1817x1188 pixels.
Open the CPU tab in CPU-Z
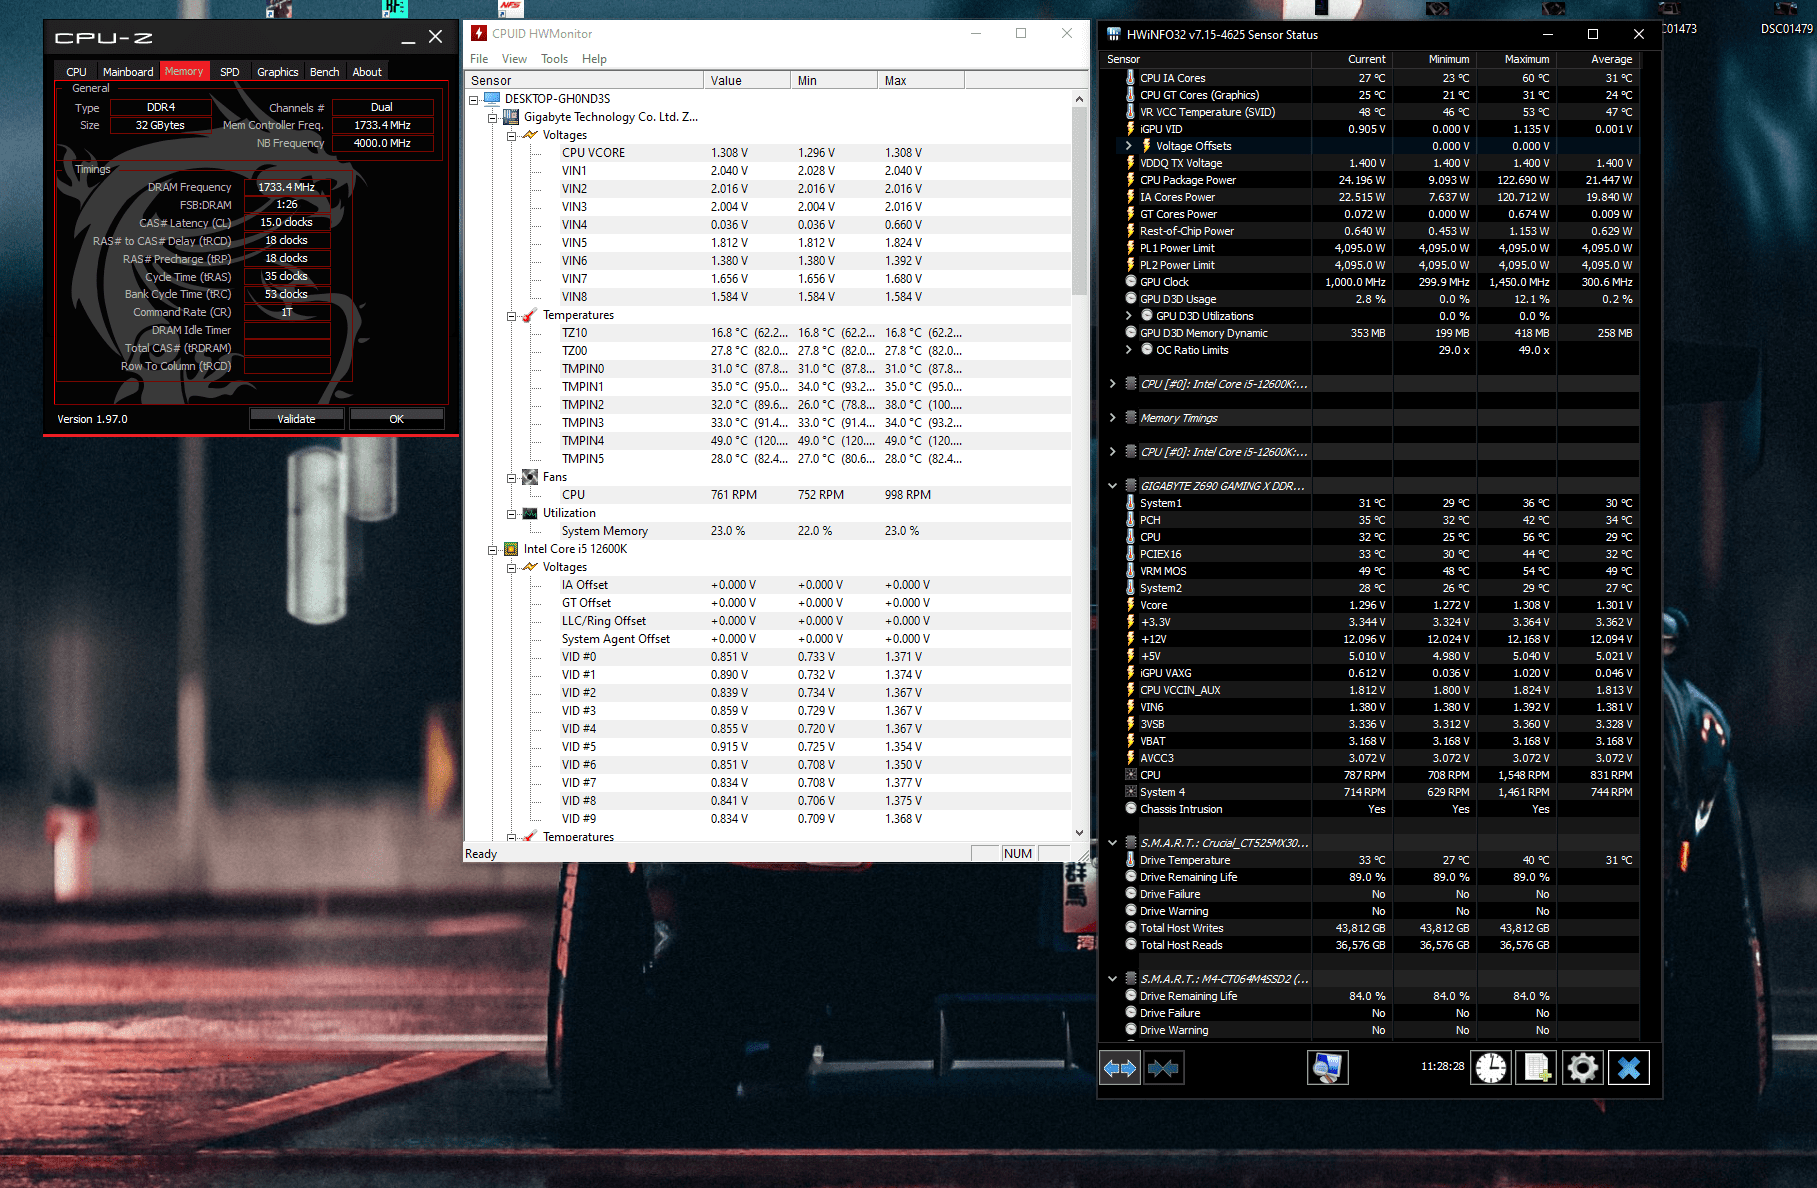pyautogui.click(x=76, y=72)
